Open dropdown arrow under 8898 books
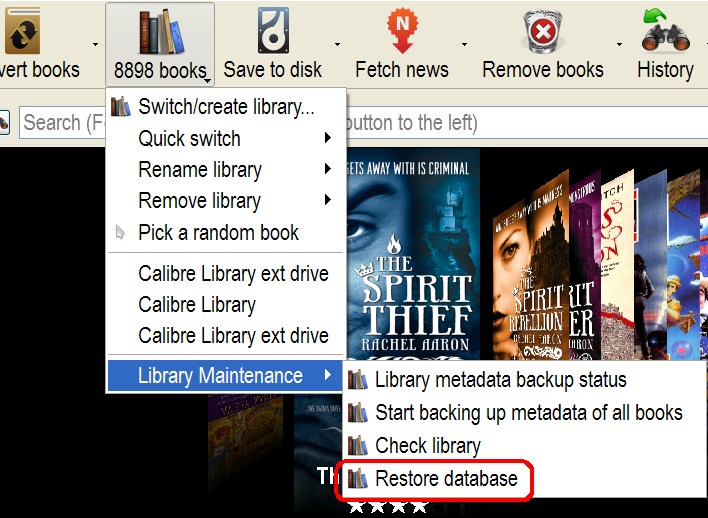Screen dimensions: 708x518 (207, 80)
